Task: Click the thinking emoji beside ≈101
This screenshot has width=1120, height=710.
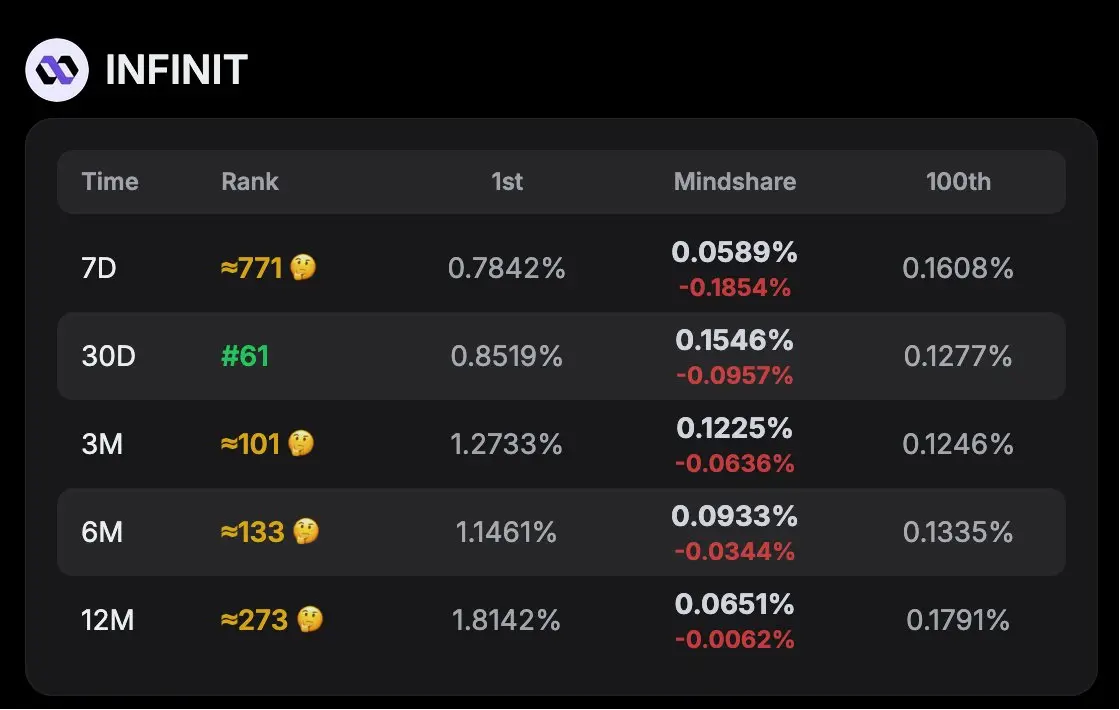Action: pyautogui.click(x=301, y=444)
